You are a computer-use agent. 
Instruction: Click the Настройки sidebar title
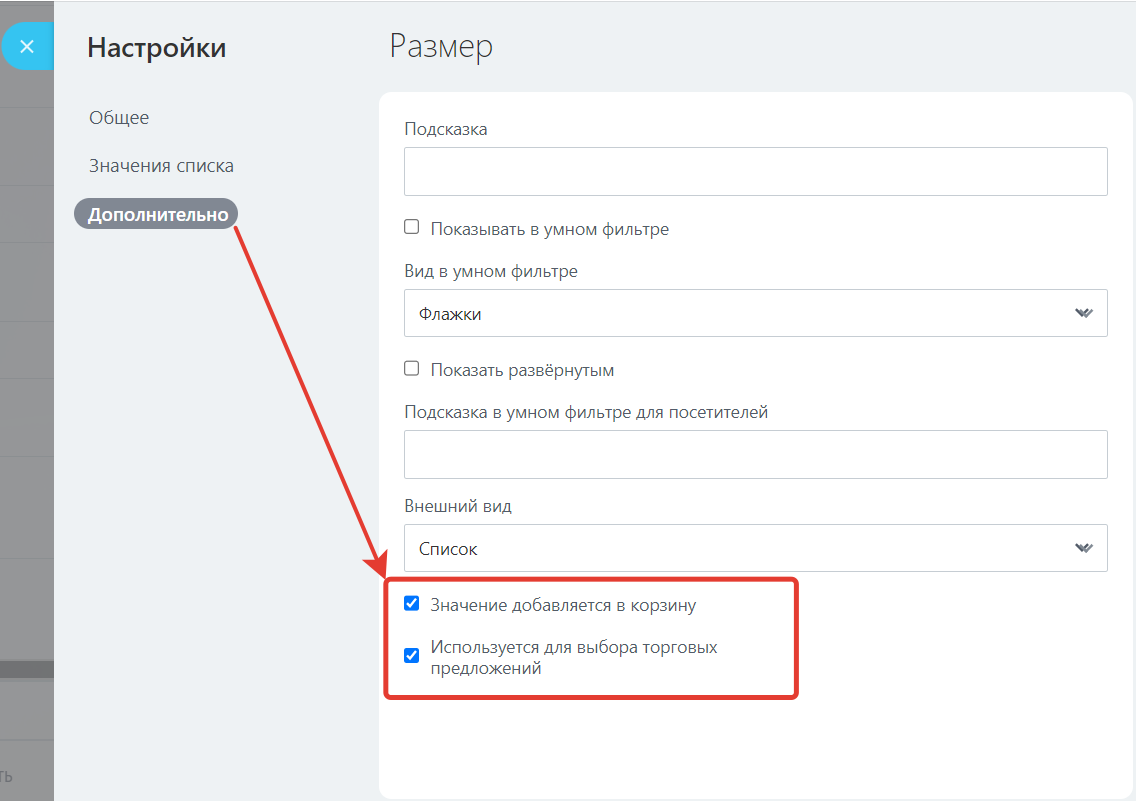coord(157,47)
